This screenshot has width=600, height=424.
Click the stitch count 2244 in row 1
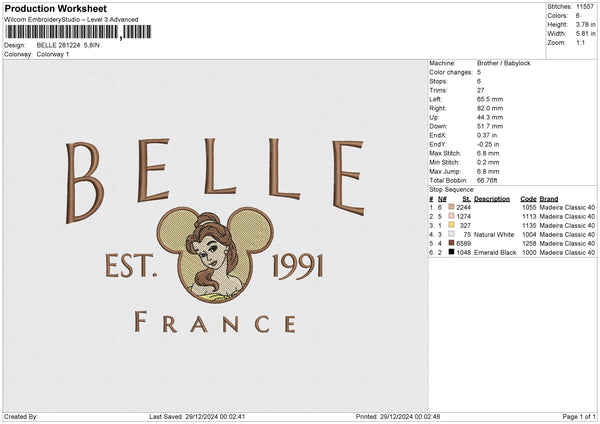pyautogui.click(x=463, y=207)
